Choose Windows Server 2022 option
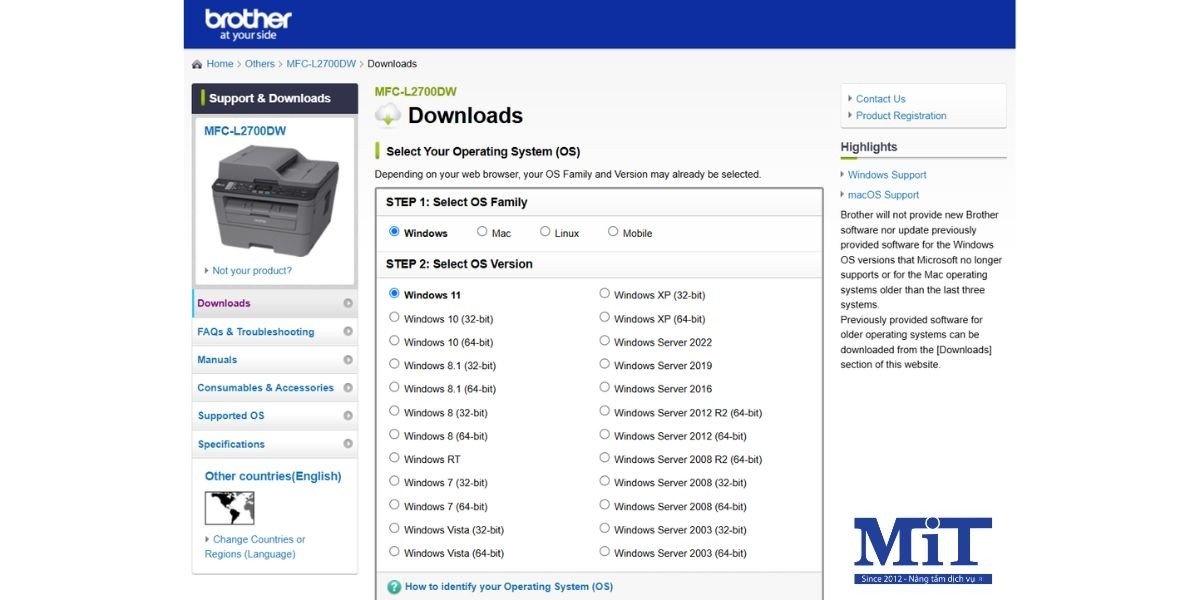The width and height of the screenshot is (1200, 600). pos(604,341)
